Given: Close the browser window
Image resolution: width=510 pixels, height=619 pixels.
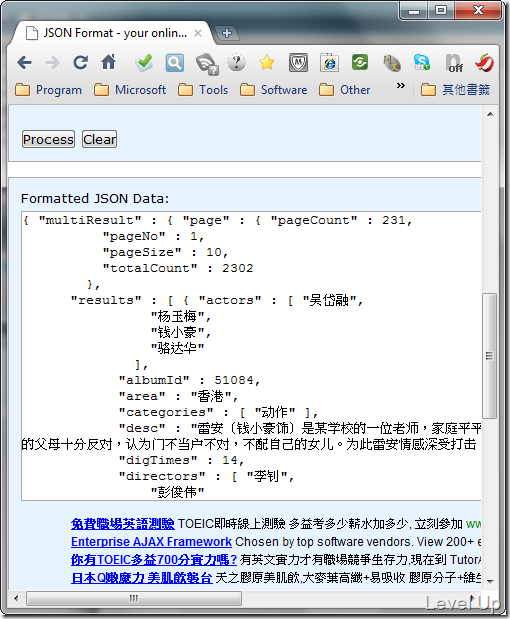Looking at the screenshot, I should (x=478, y=11).
